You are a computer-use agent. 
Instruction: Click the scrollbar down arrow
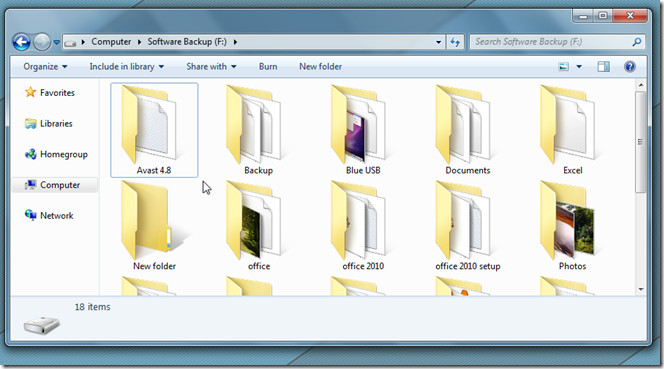coord(641,289)
